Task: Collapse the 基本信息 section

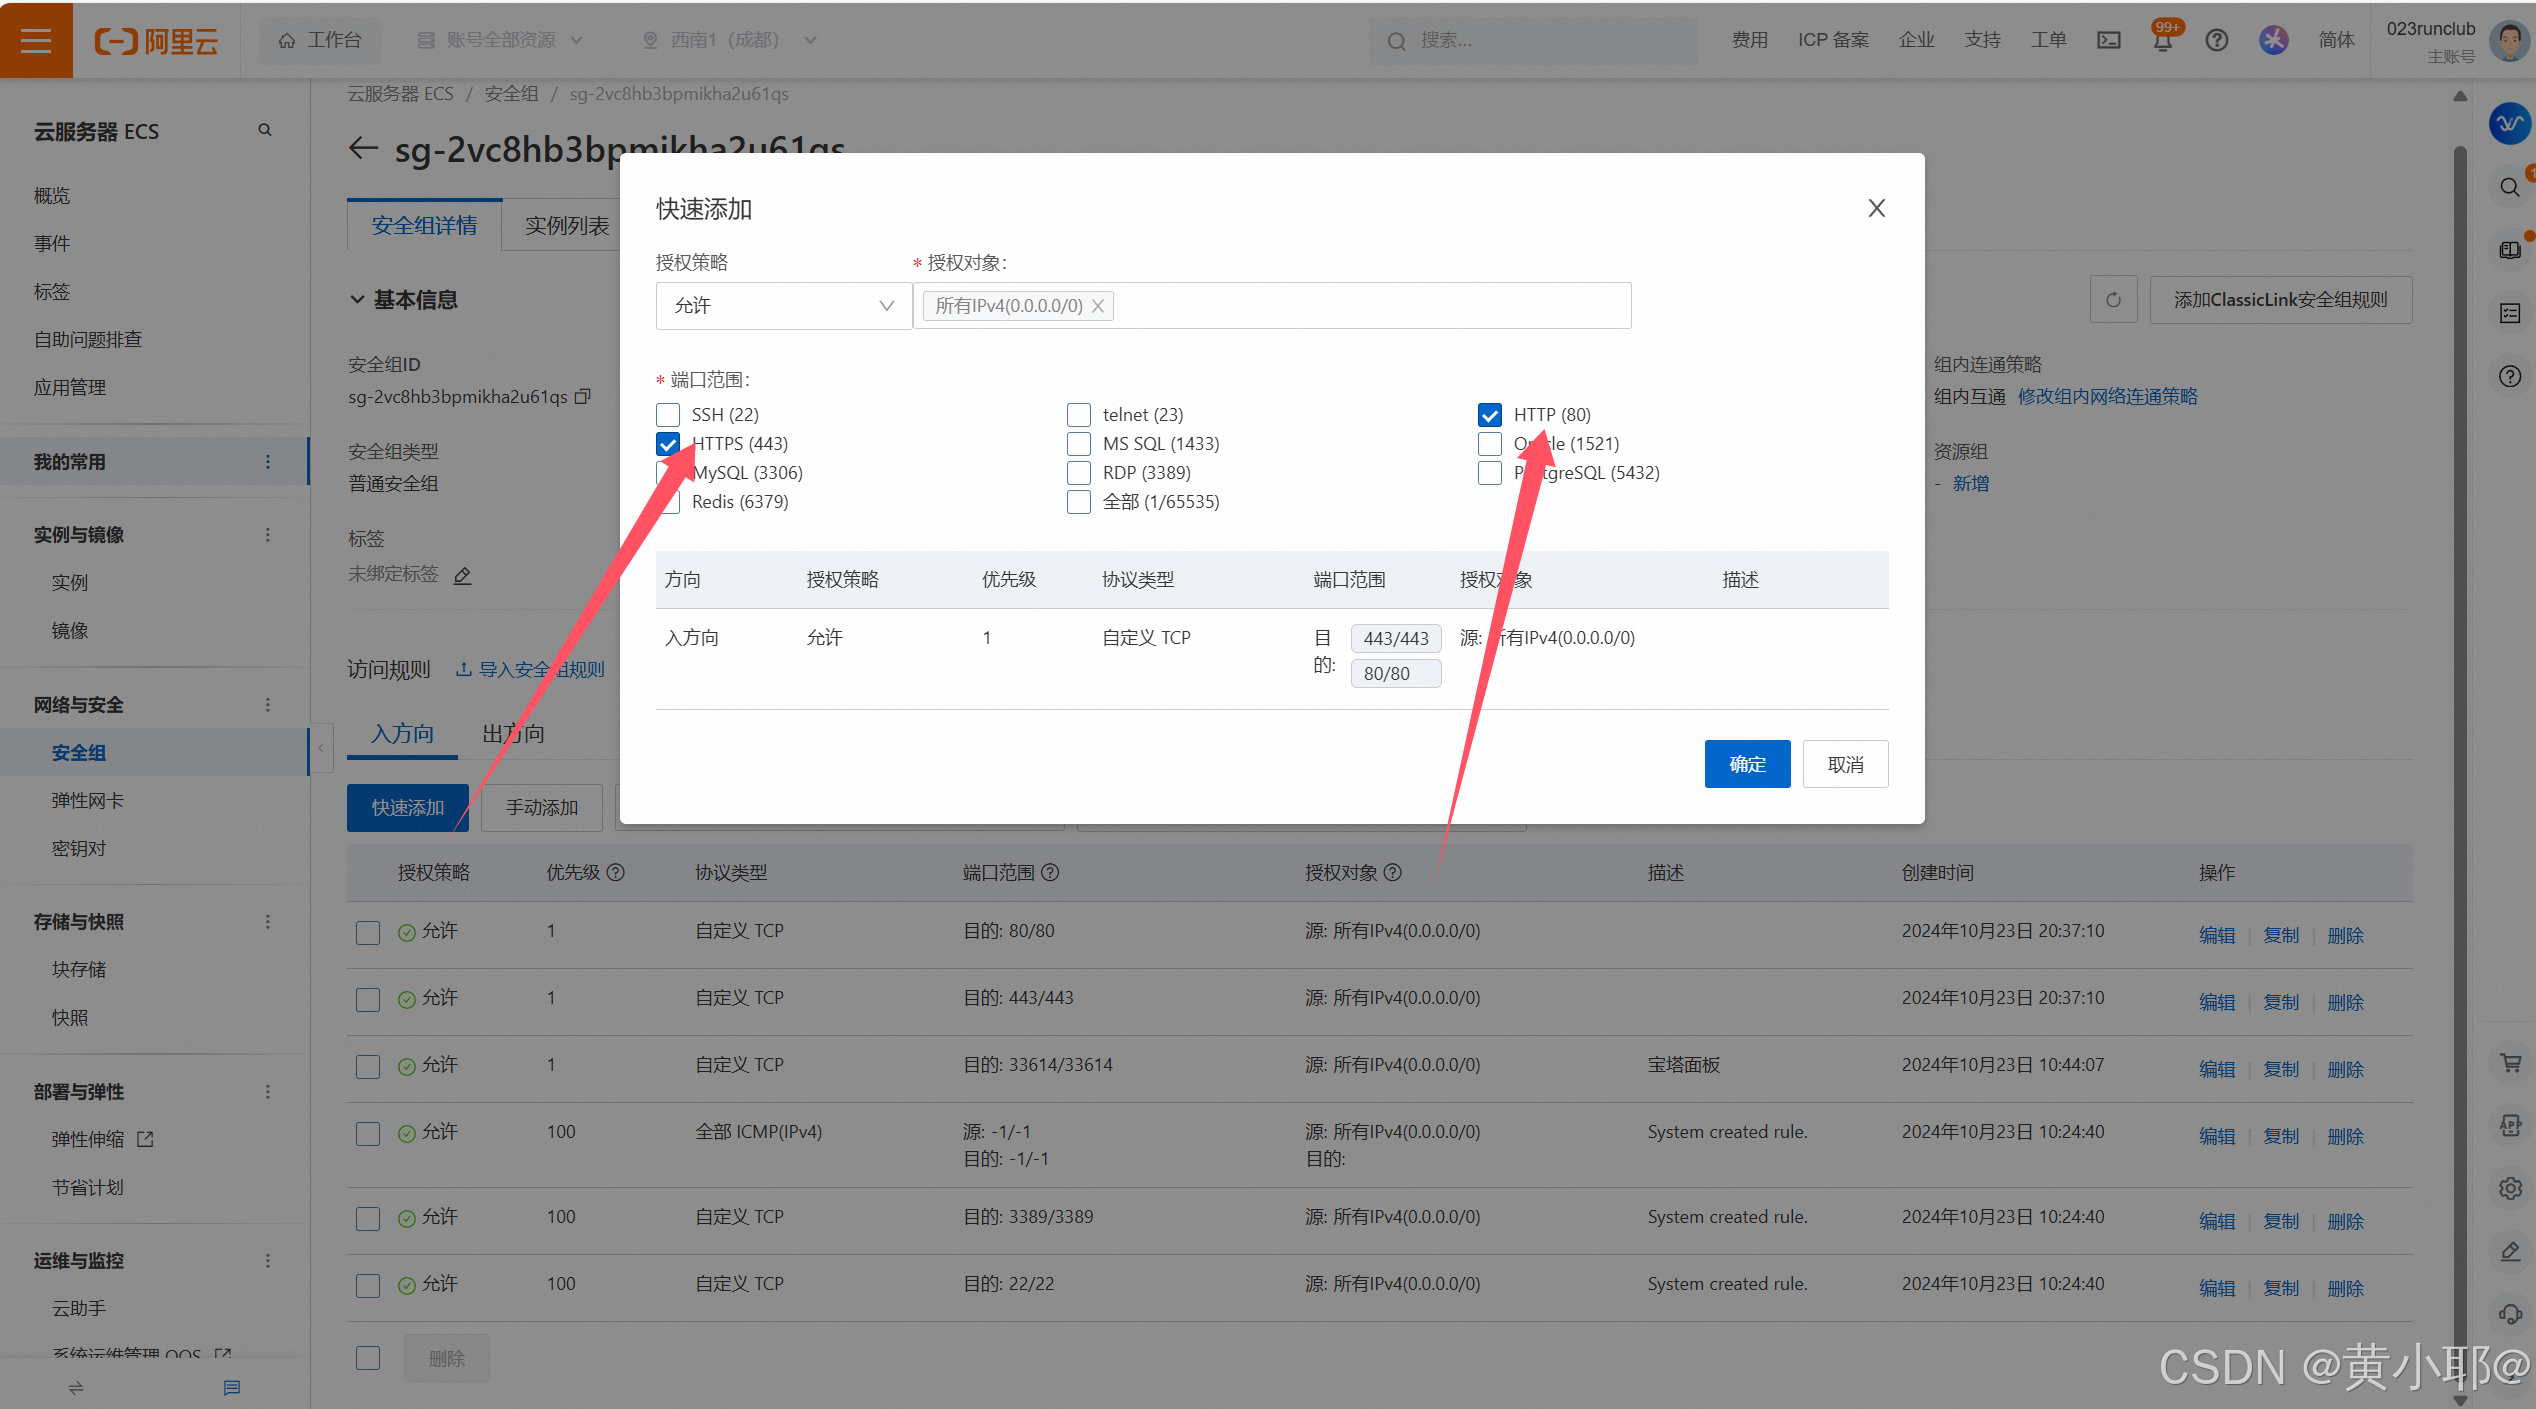Action: pos(357,300)
